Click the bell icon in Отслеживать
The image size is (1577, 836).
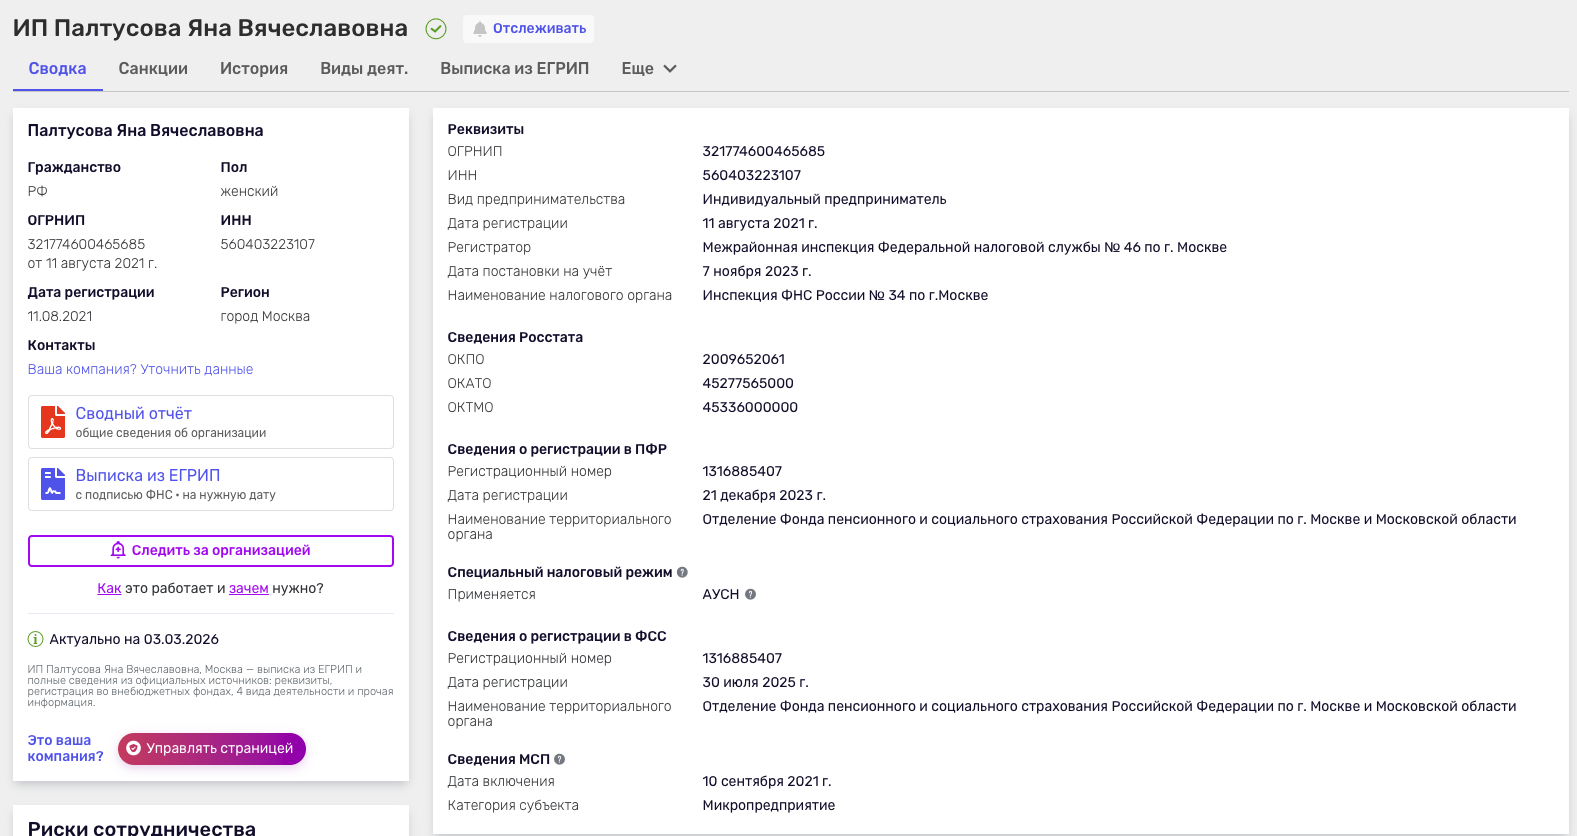click(x=480, y=29)
